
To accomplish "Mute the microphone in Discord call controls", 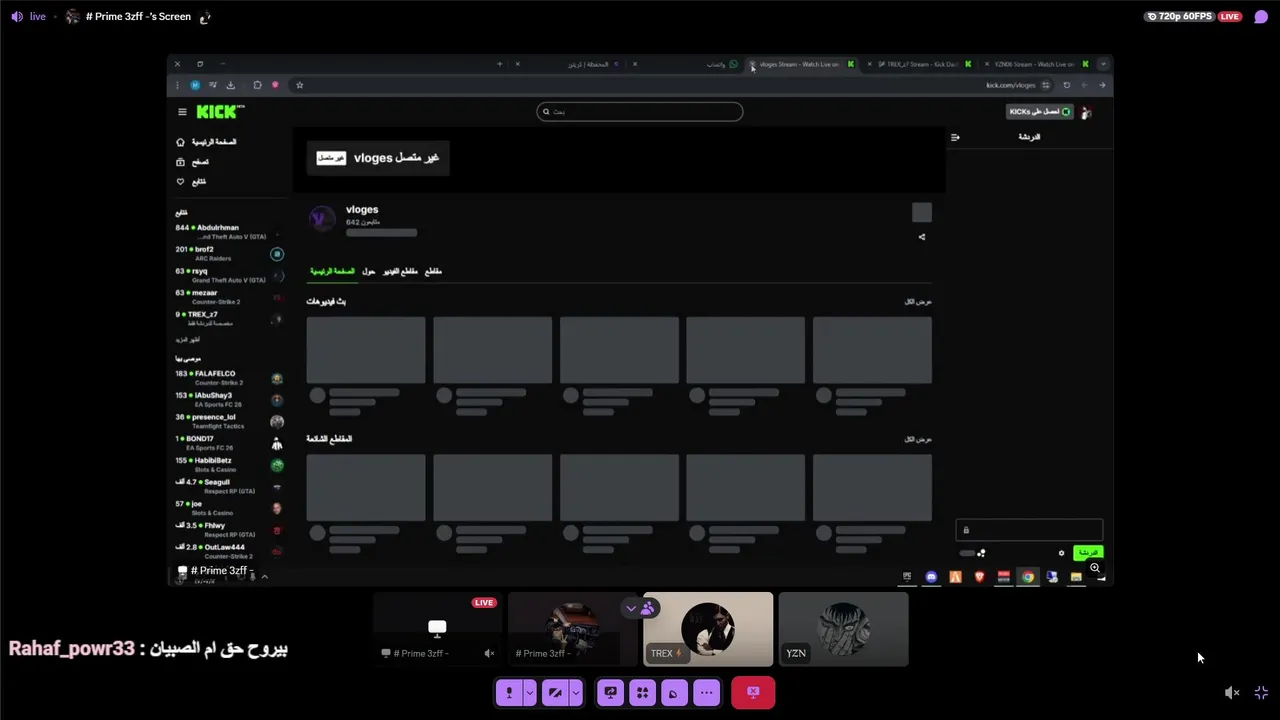I will 509,692.
